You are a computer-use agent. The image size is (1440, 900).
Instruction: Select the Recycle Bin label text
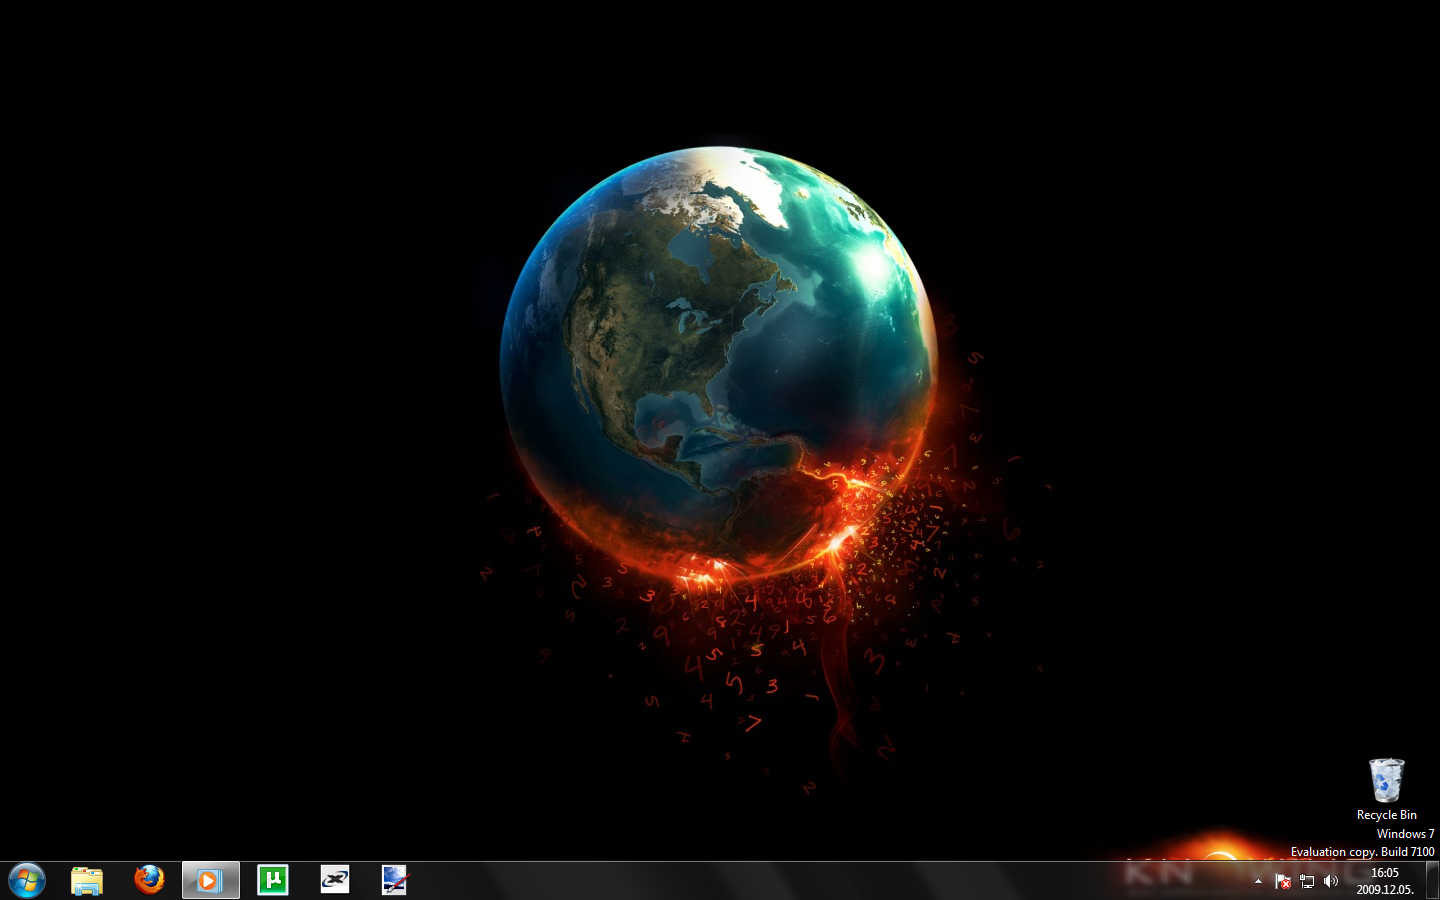1386,815
